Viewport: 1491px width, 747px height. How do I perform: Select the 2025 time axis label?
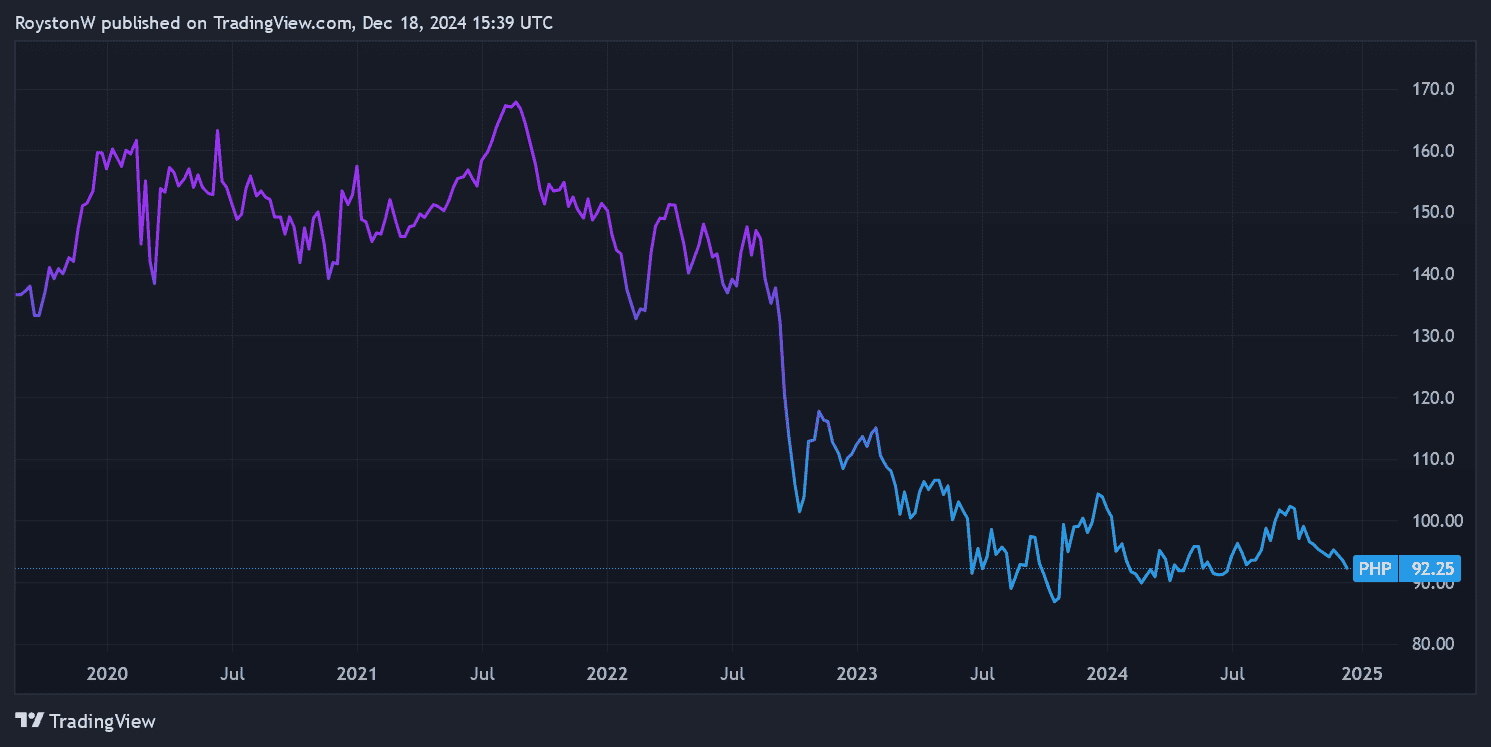[1361, 674]
